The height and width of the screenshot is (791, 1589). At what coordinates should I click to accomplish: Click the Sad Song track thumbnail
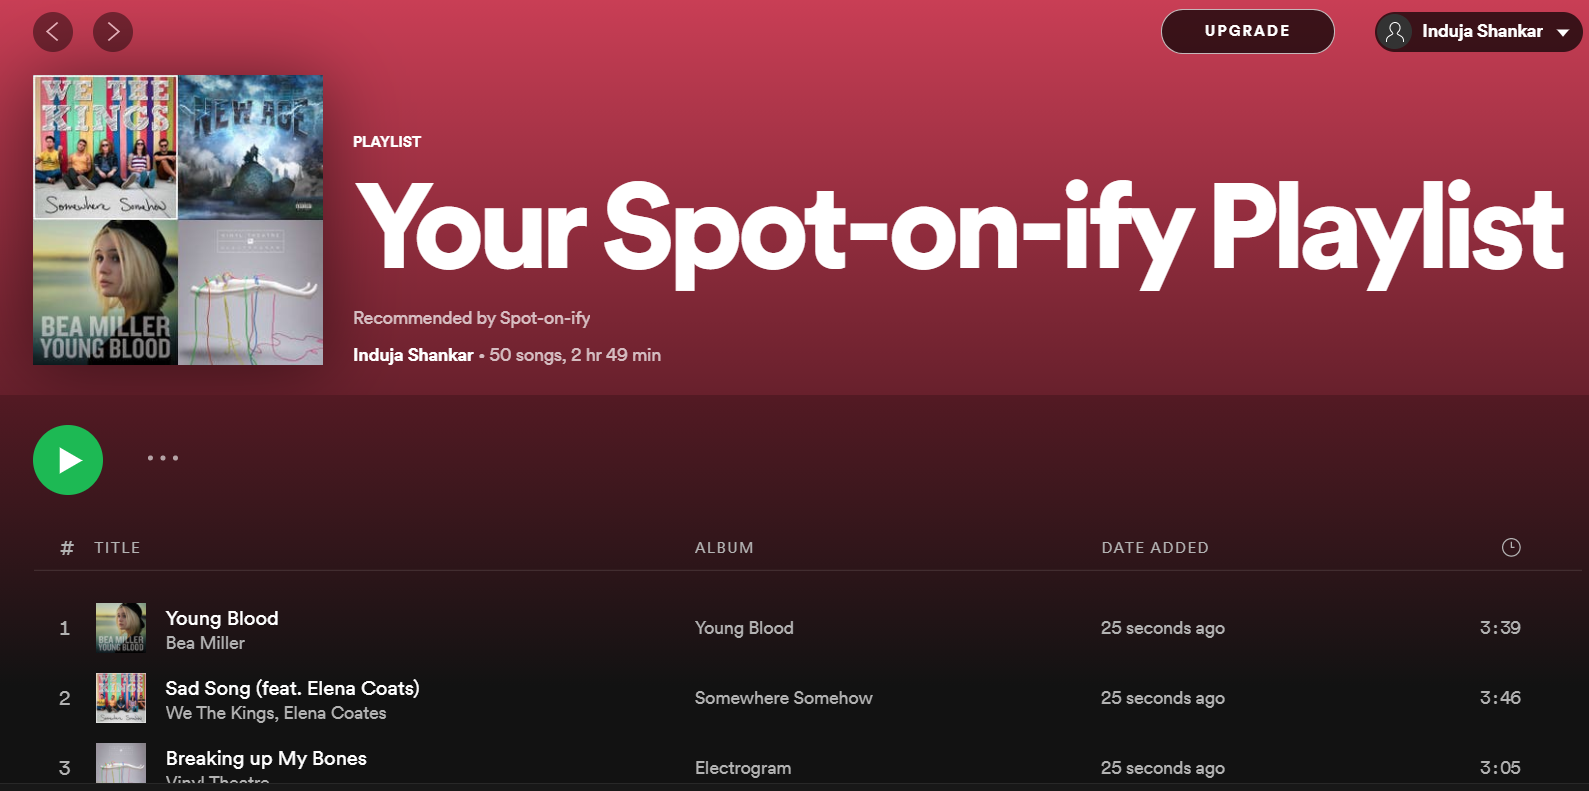(x=121, y=698)
